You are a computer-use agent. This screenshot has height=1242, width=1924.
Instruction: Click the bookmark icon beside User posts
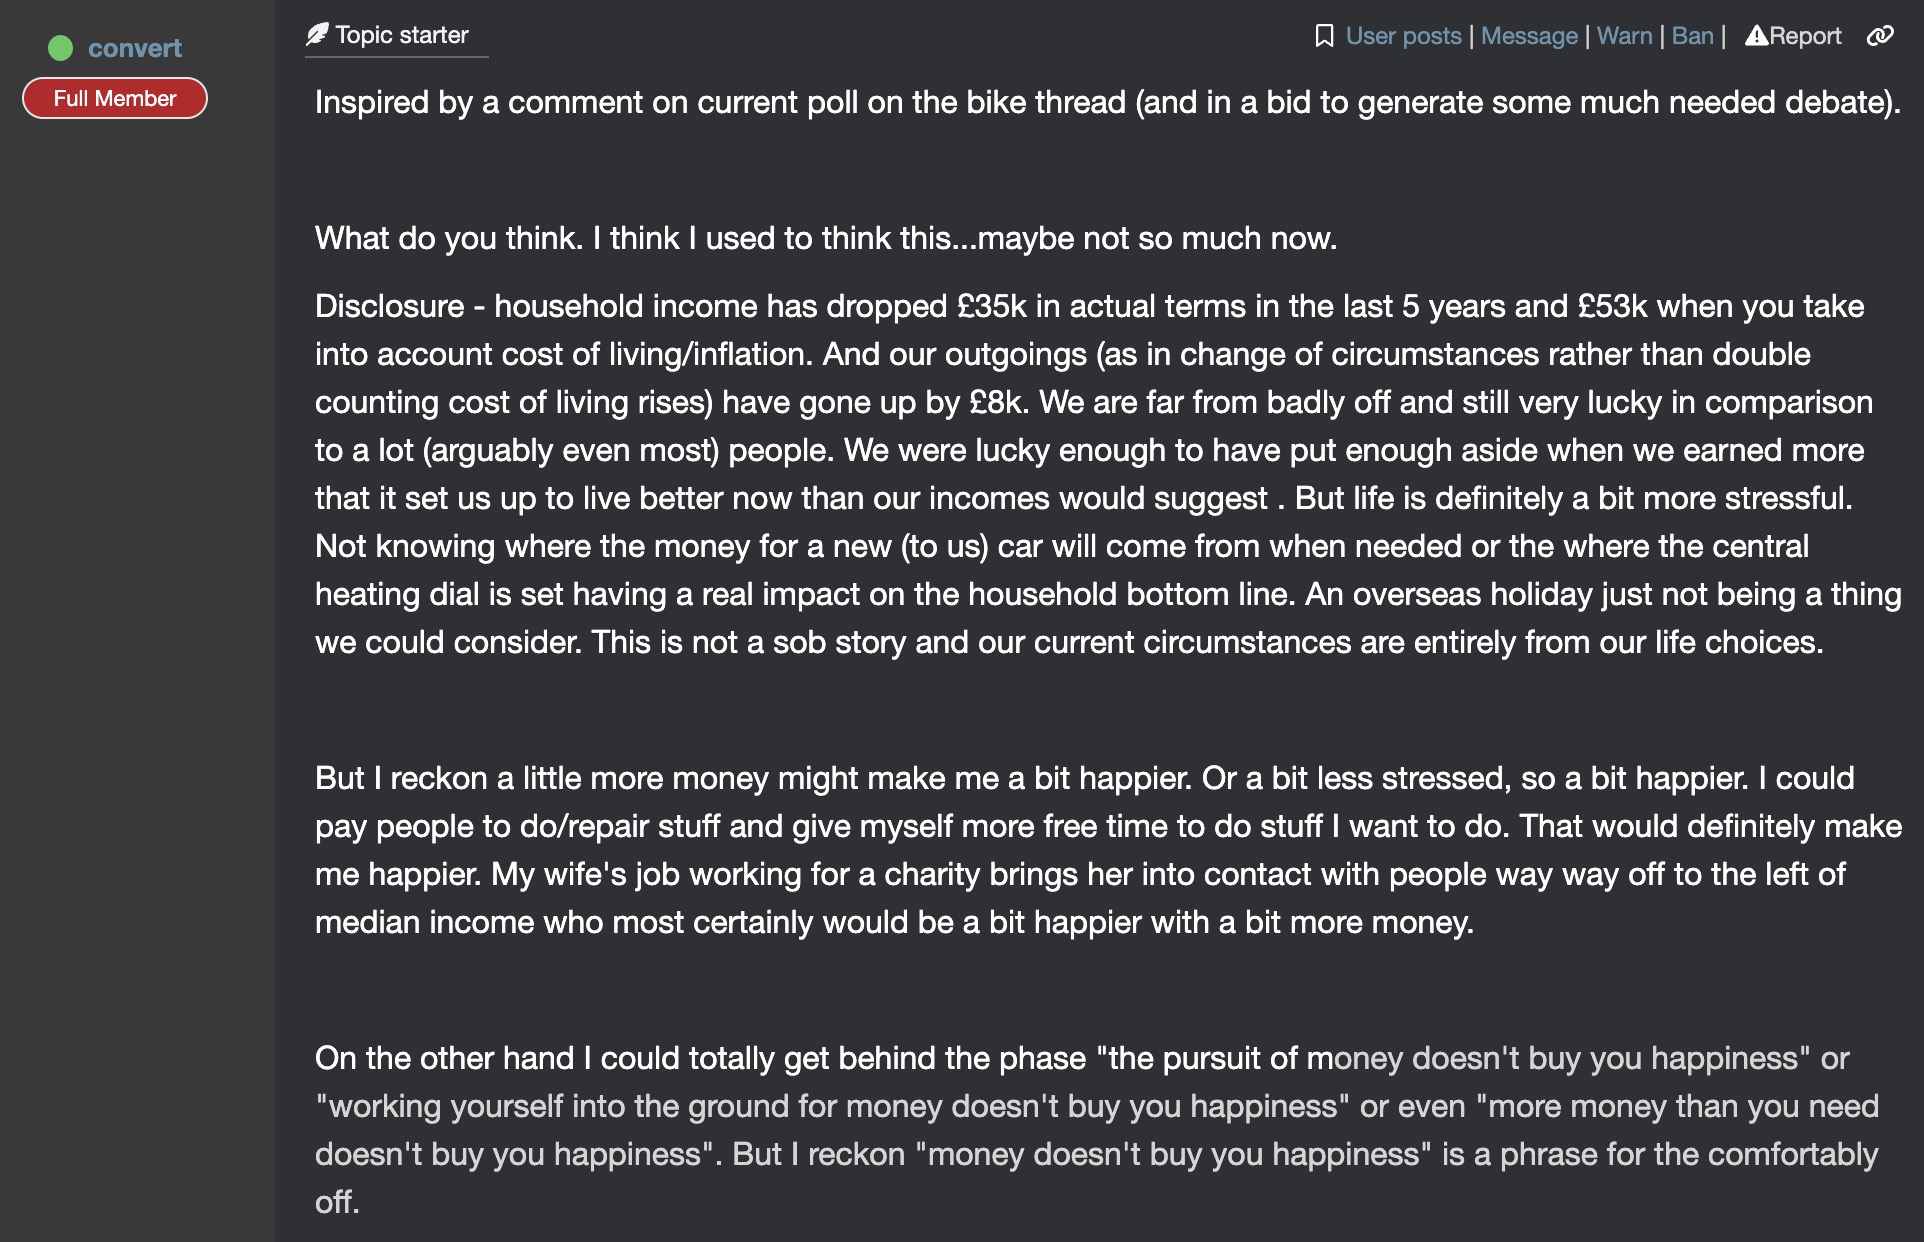(x=1324, y=36)
